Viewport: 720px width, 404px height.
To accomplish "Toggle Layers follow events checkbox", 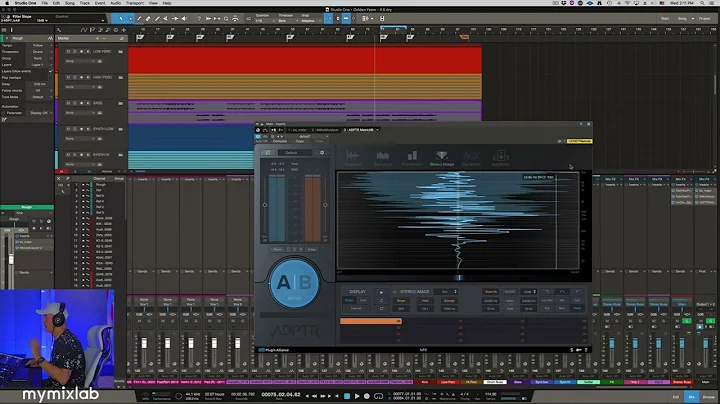I will 50,71.
